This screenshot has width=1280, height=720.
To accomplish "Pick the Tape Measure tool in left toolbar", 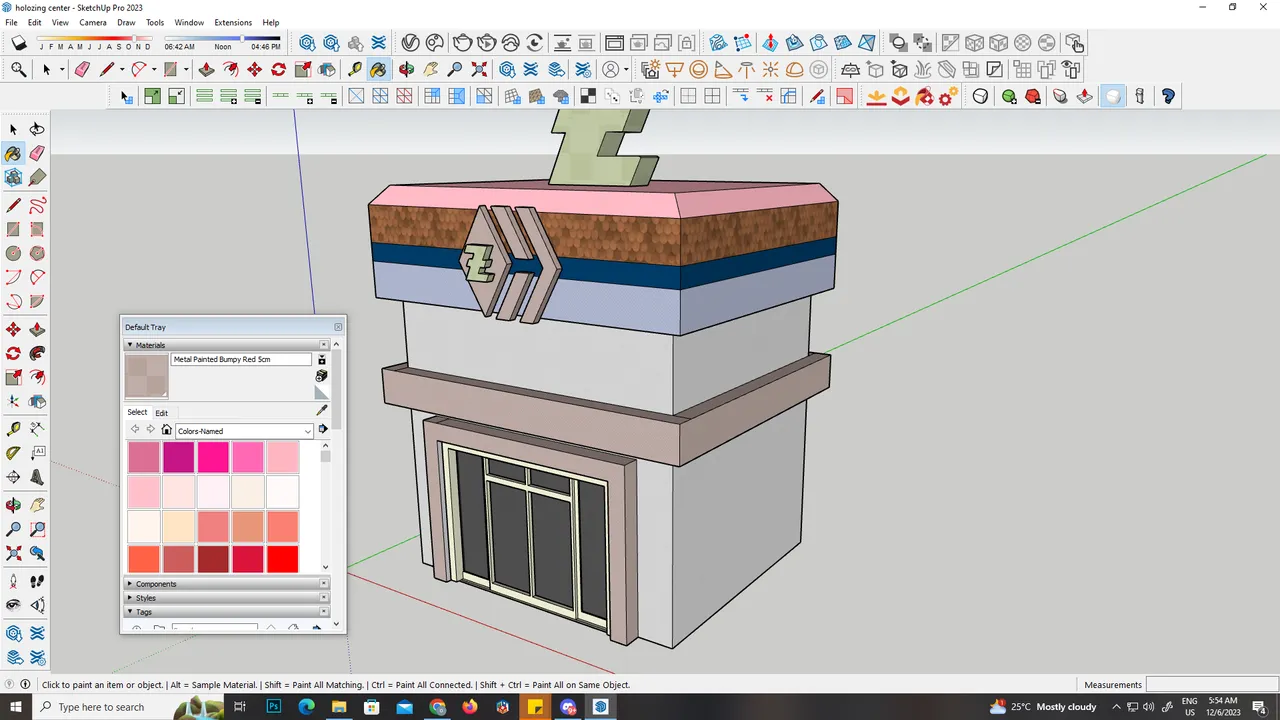I will 13,429.
